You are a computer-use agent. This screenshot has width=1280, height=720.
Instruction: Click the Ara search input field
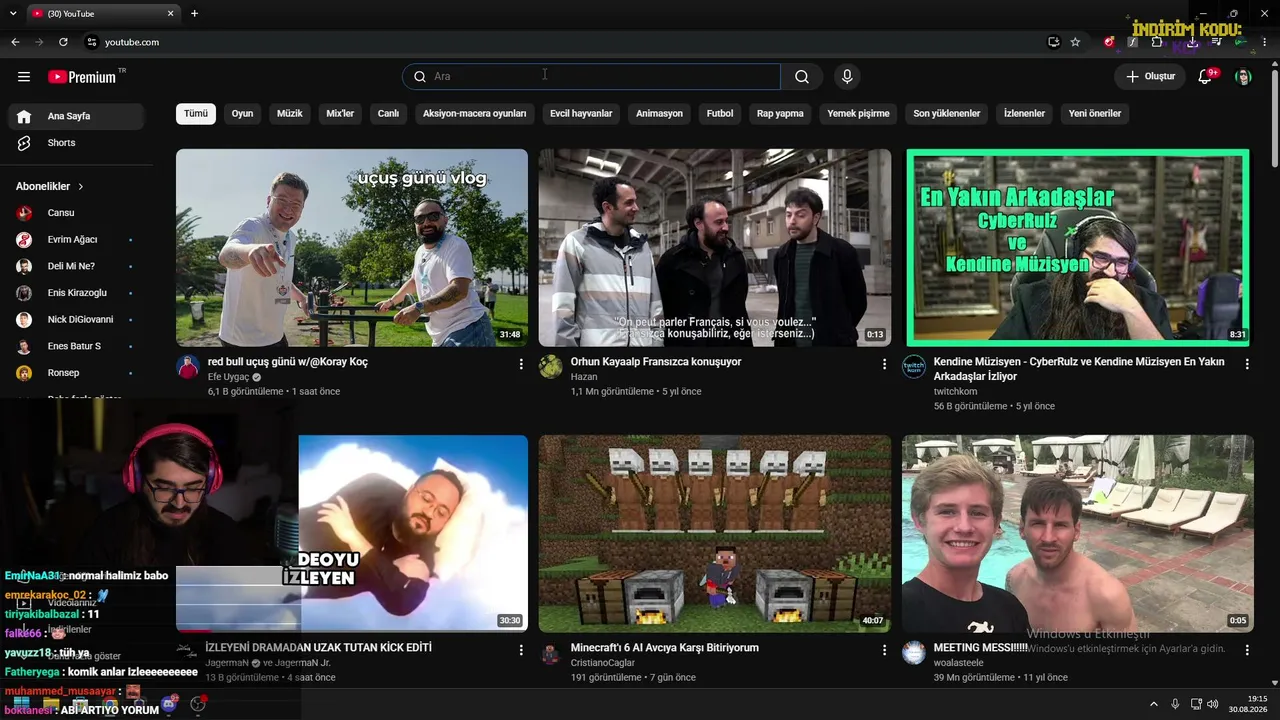click(x=592, y=77)
